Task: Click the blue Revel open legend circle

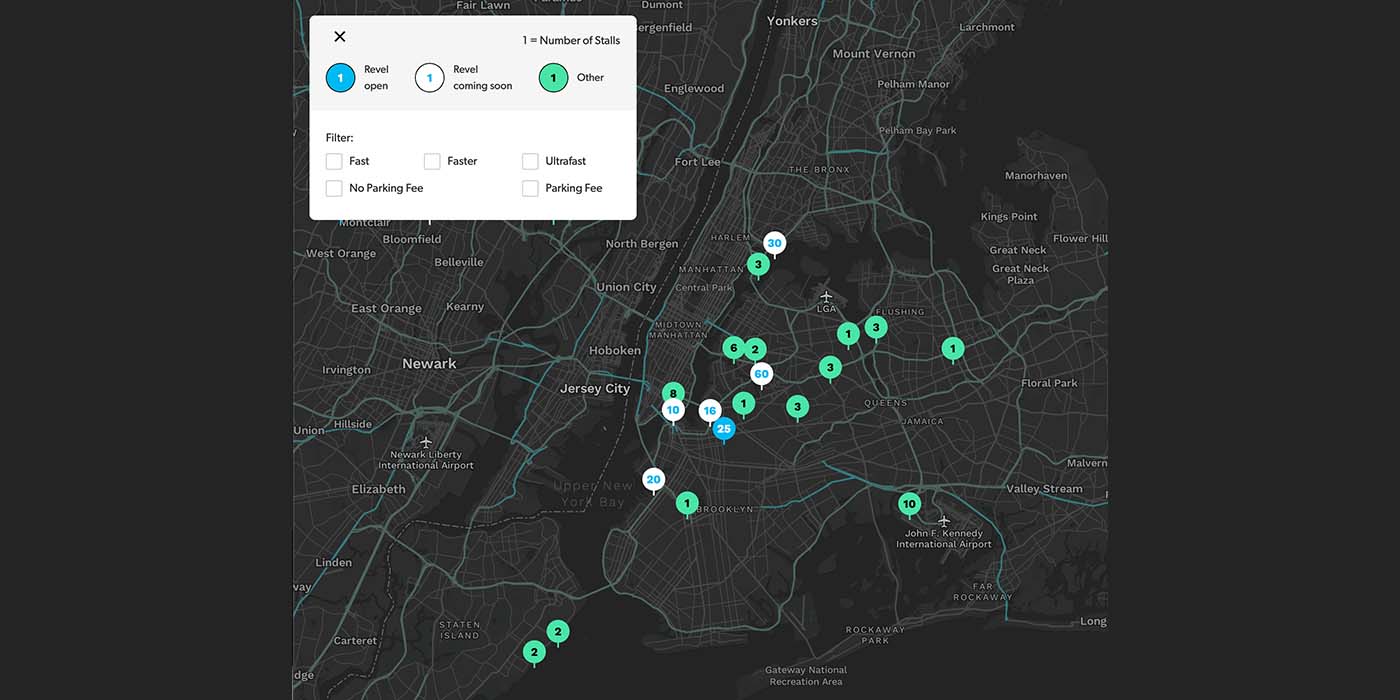Action: (x=340, y=77)
